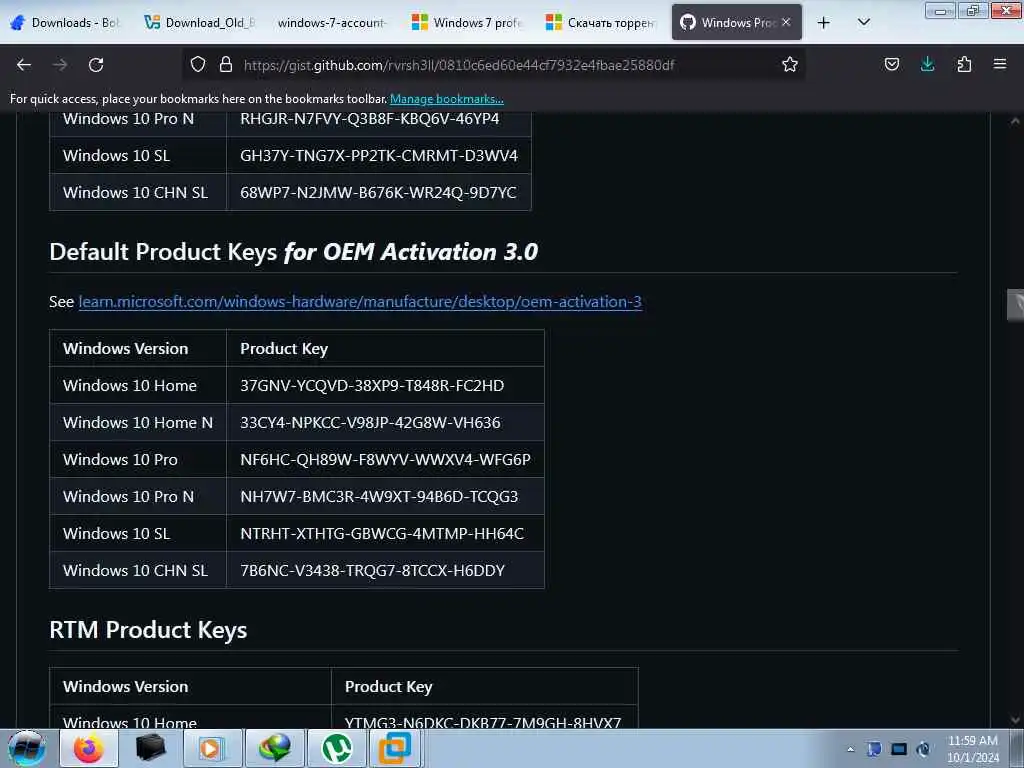The image size is (1024, 768).
Task: Select the Windows 10 Home N key 33CY4
Action: (370, 423)
